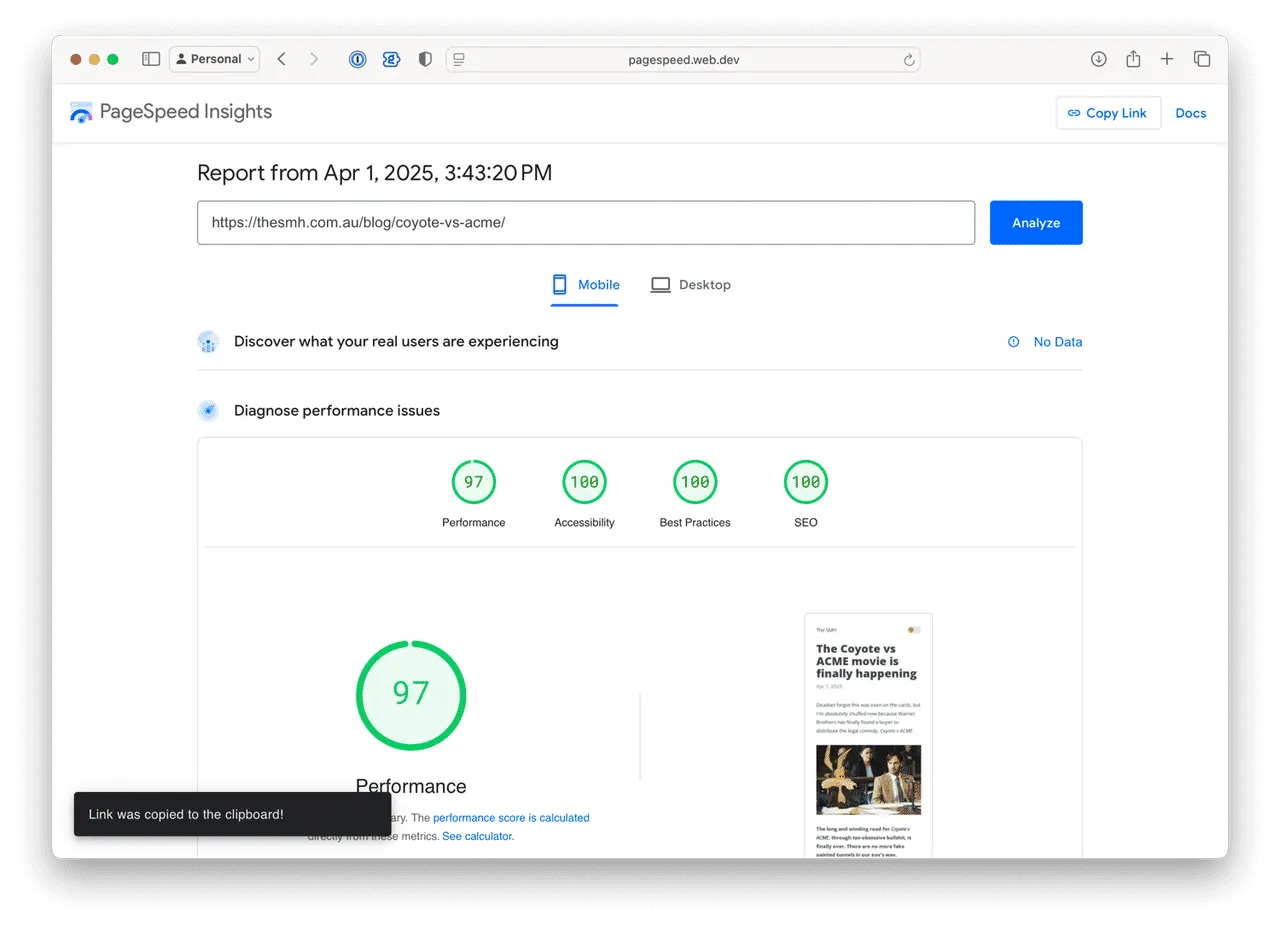Open the Safari share menu
Screen dimensions: 1280x927
1133,59
